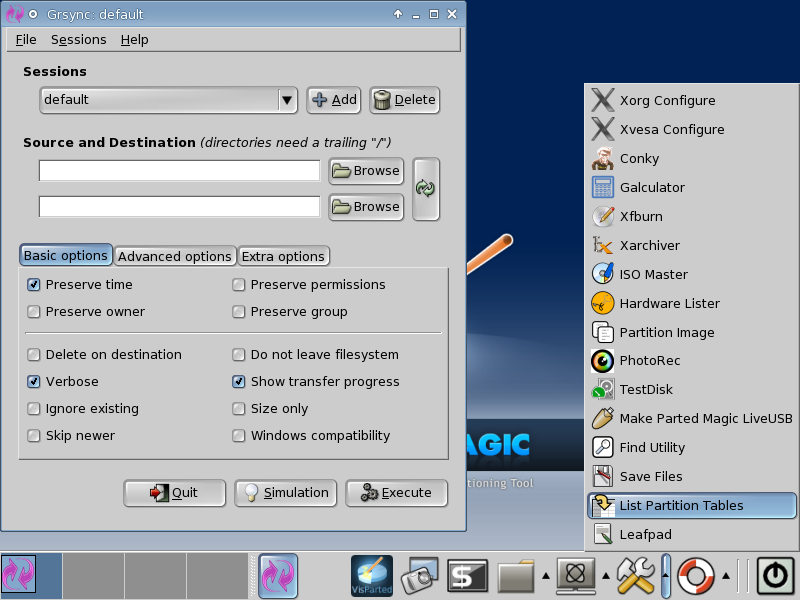Expand the arrow beside the lifebuoy icon
This screenshot has height=600, width=800.
(x=726, y=576)
